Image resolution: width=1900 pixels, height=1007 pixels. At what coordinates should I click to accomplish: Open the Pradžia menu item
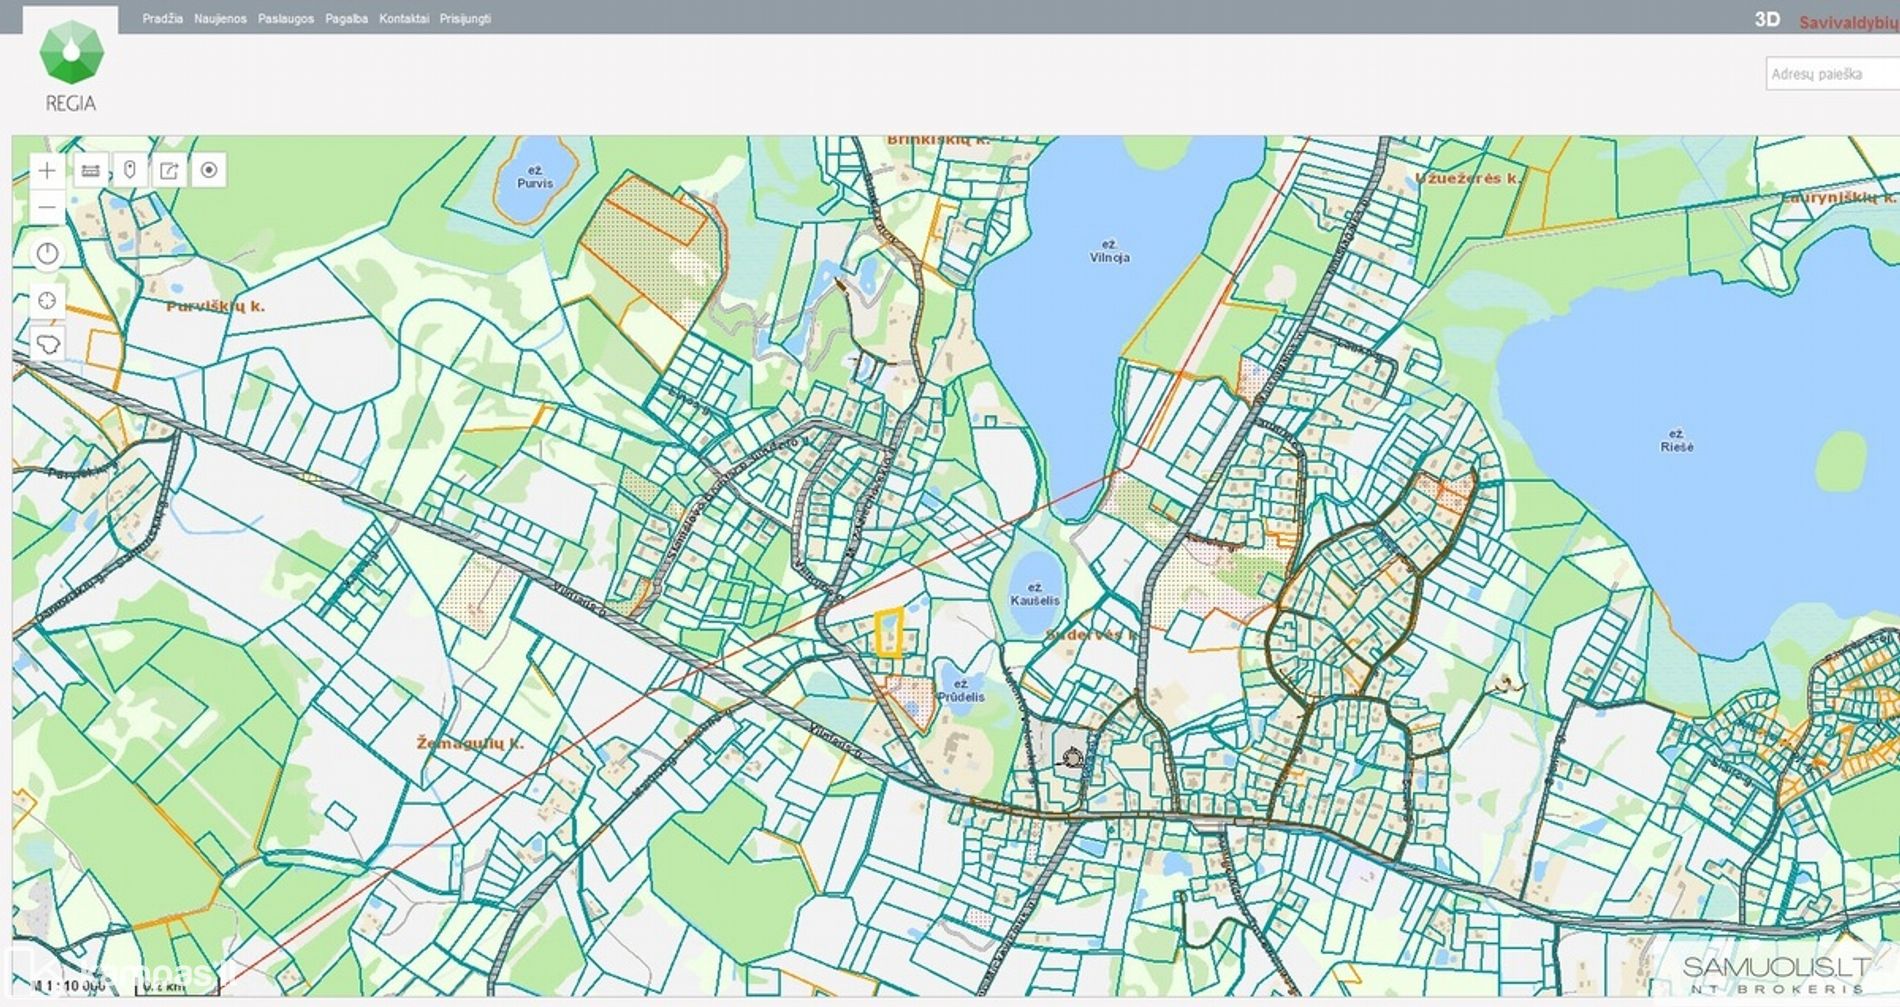click(162, 19)
